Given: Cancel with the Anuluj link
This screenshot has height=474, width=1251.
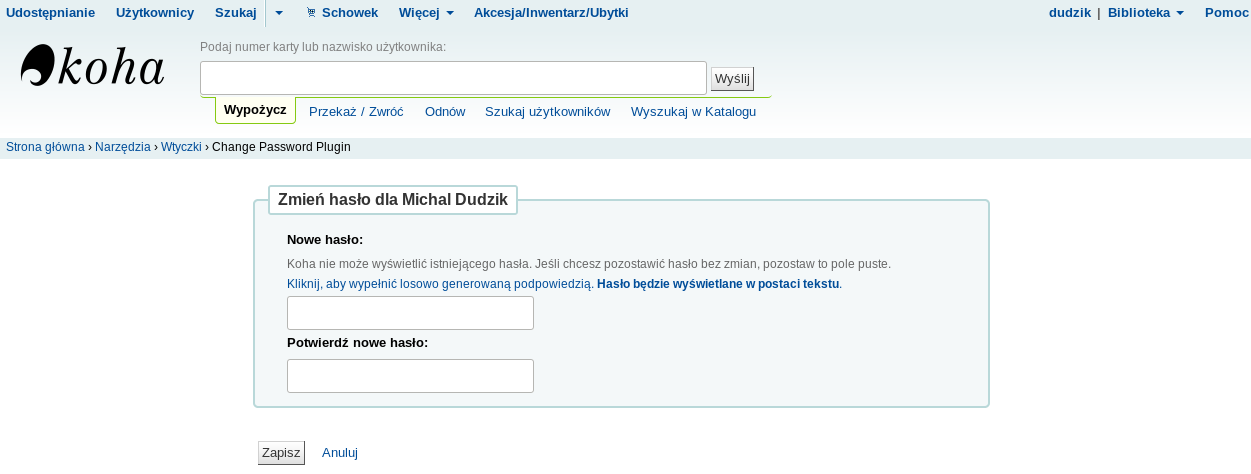Looking at the screenshot, I should click(340, 453).
